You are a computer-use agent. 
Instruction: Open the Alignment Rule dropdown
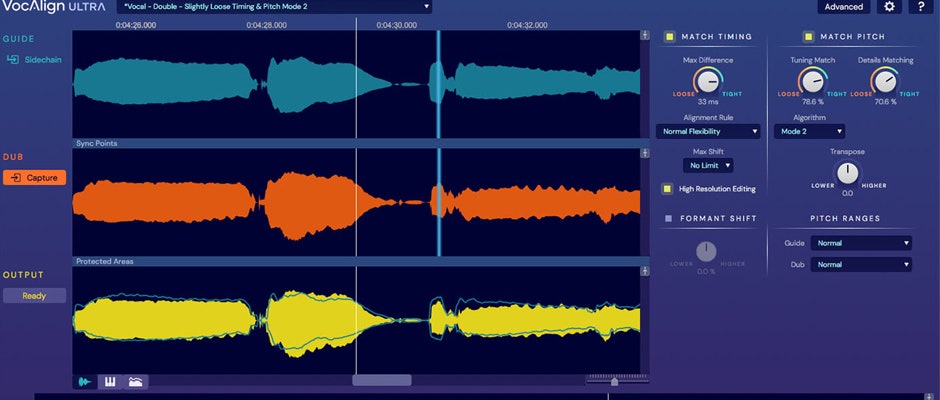pyautogui.click(x=708, y=131)
